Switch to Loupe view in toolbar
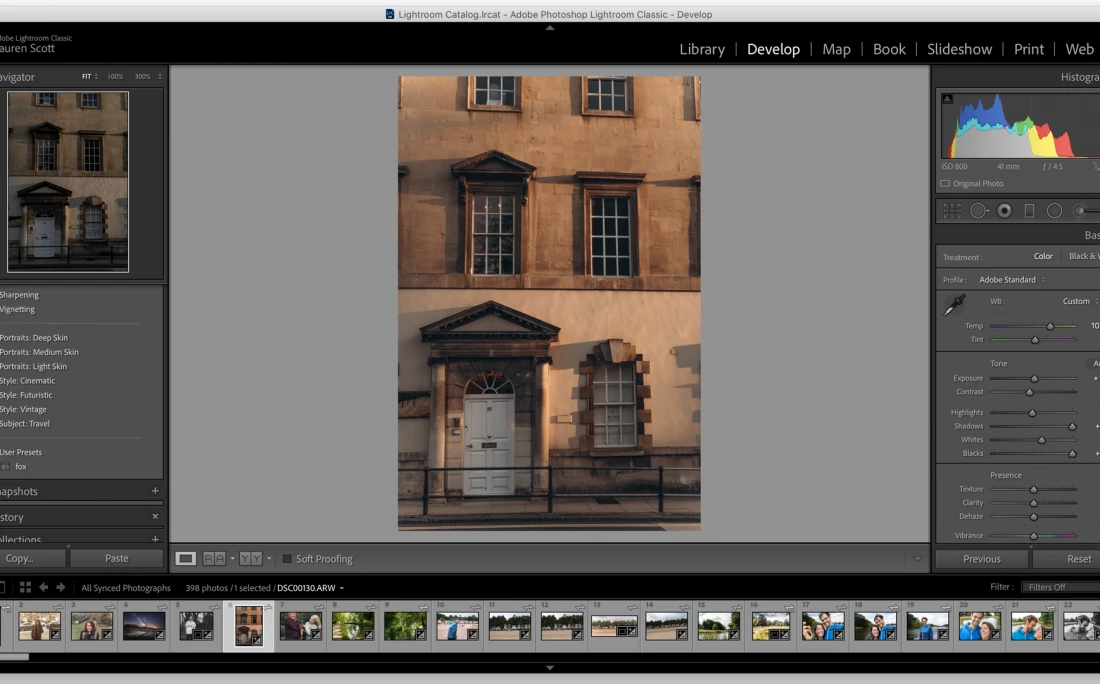This screenshot has height=684, width=1100. tap(185, 559)
